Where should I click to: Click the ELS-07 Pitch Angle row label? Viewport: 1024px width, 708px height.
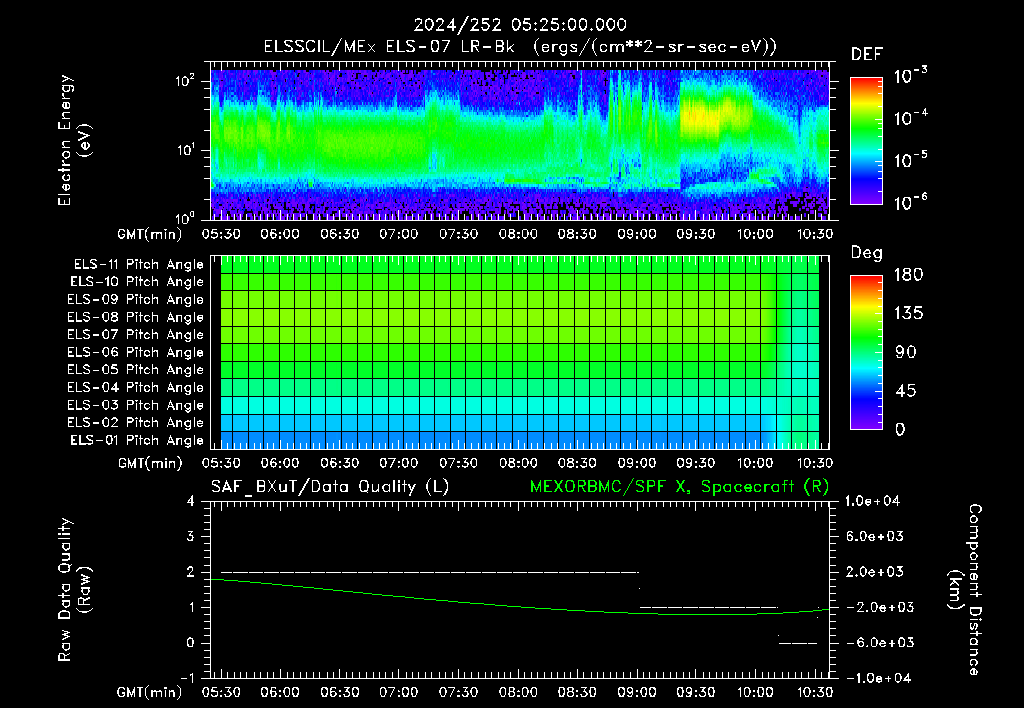(x=135, y=334)
